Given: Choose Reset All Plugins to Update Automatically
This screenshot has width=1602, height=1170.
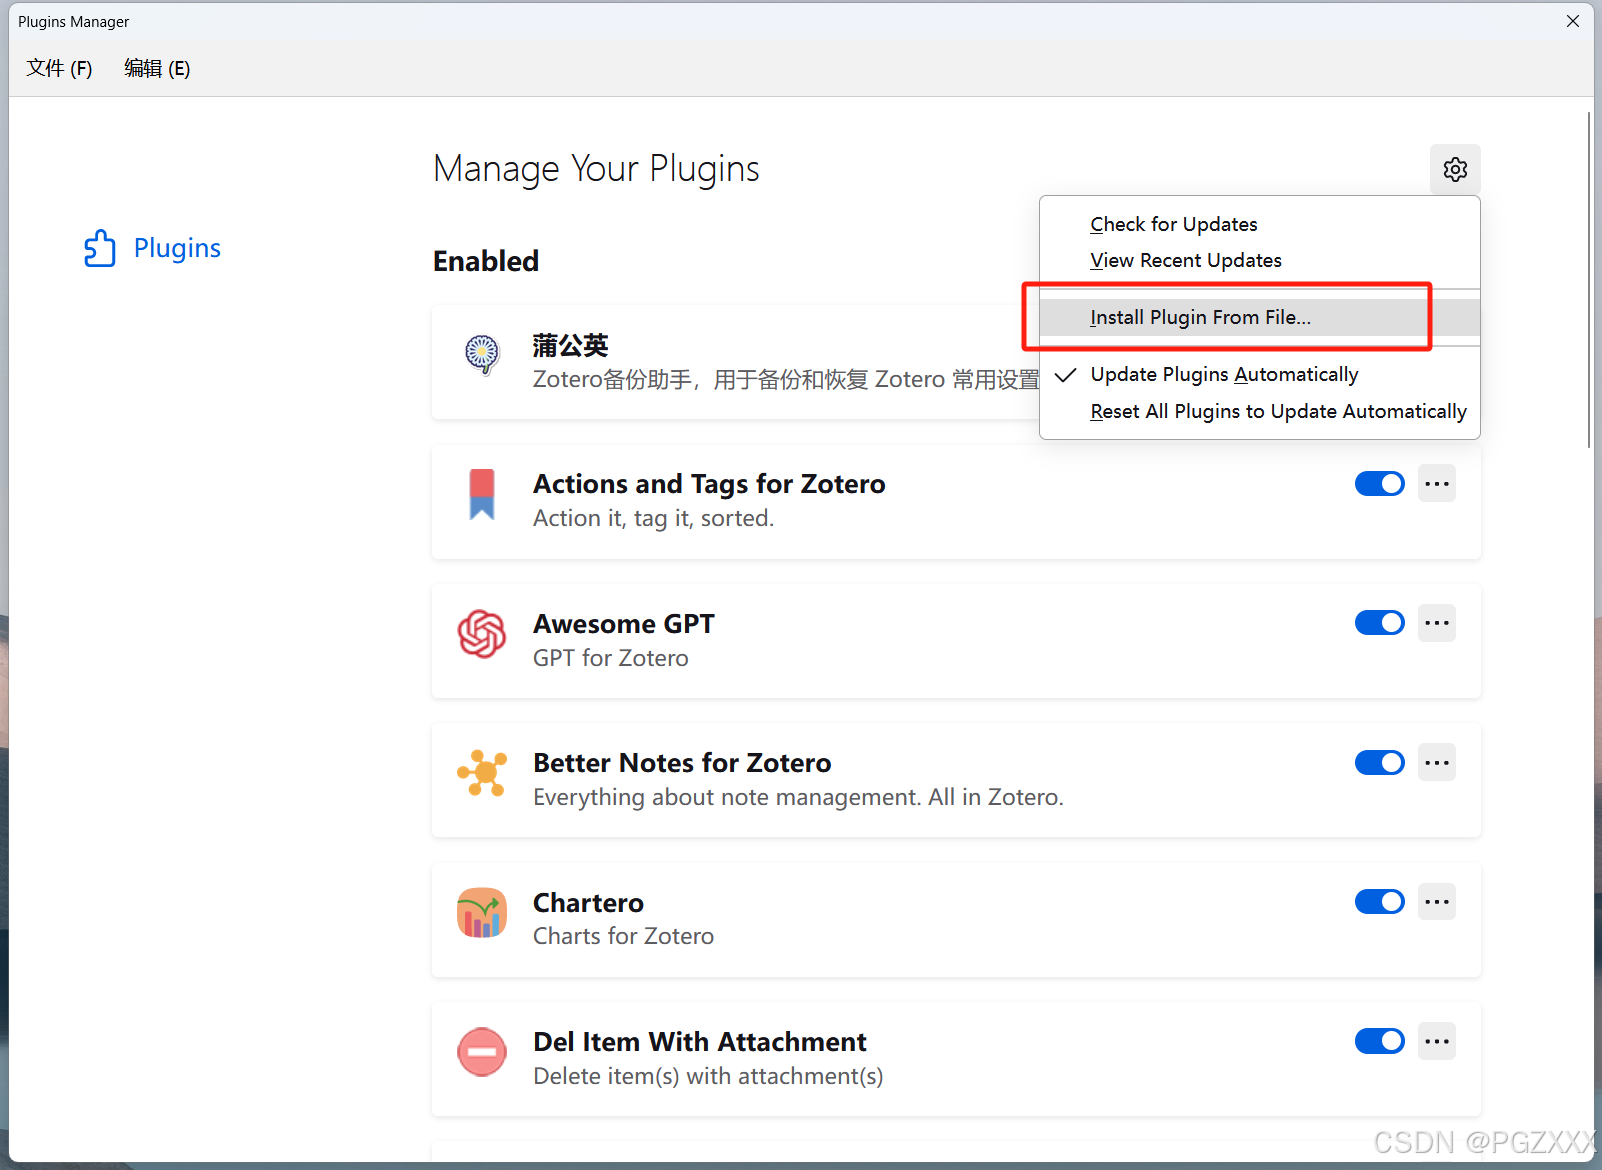Looking at the screenshot, I should coord(1260,411).
